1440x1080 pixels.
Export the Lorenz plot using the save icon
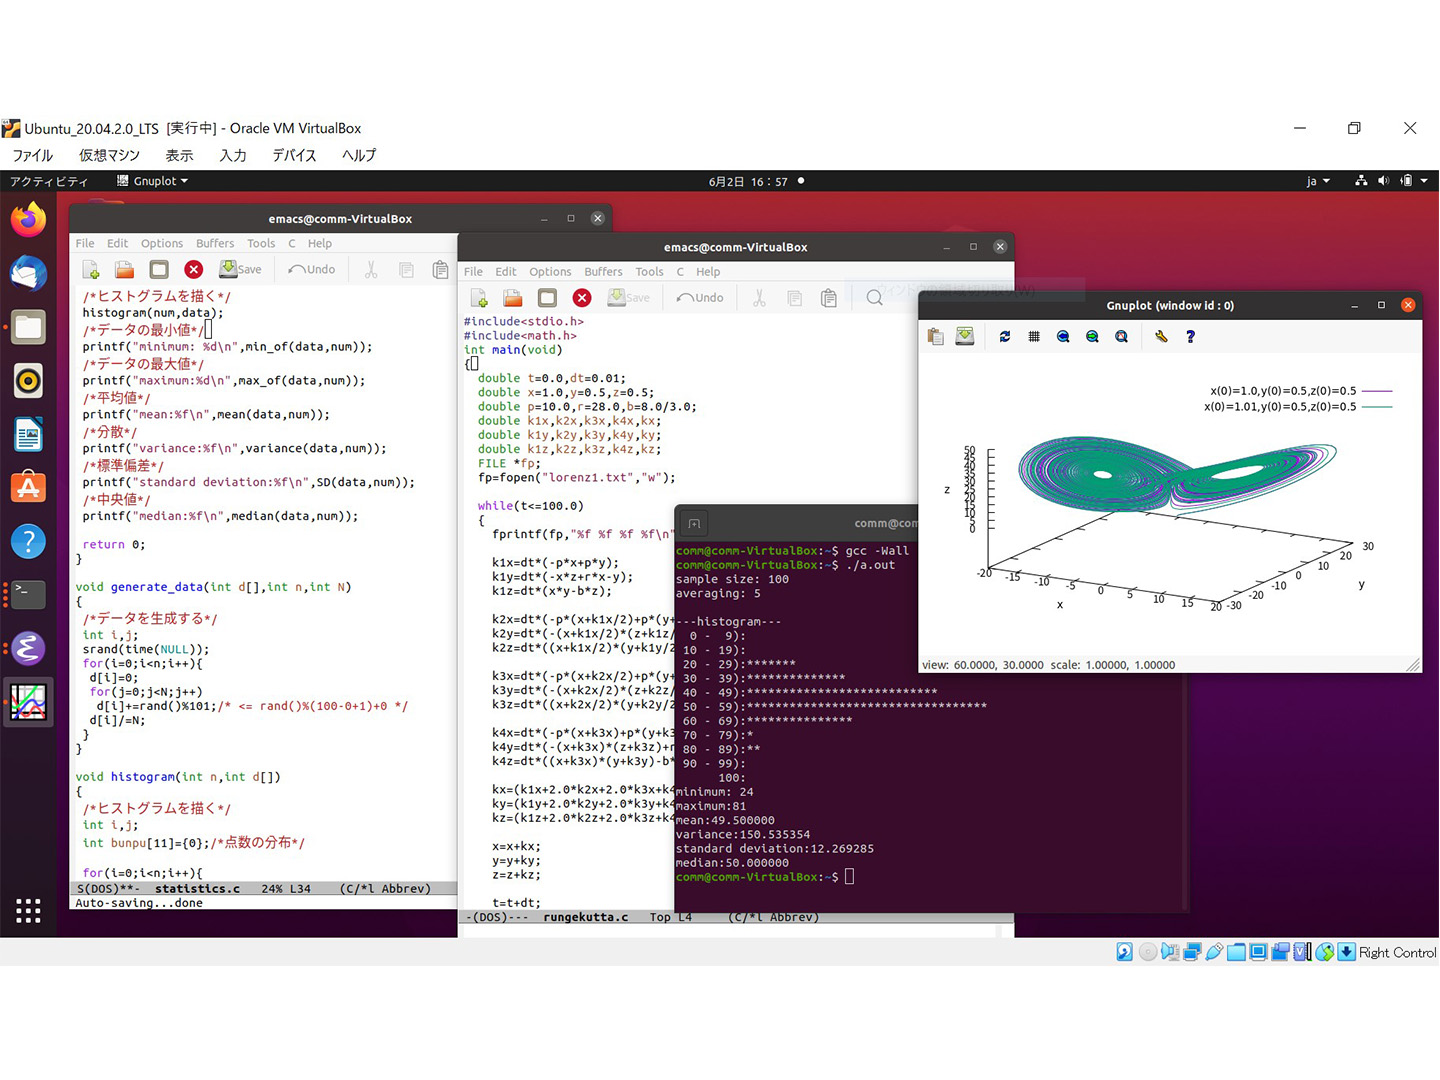(964, 336)
